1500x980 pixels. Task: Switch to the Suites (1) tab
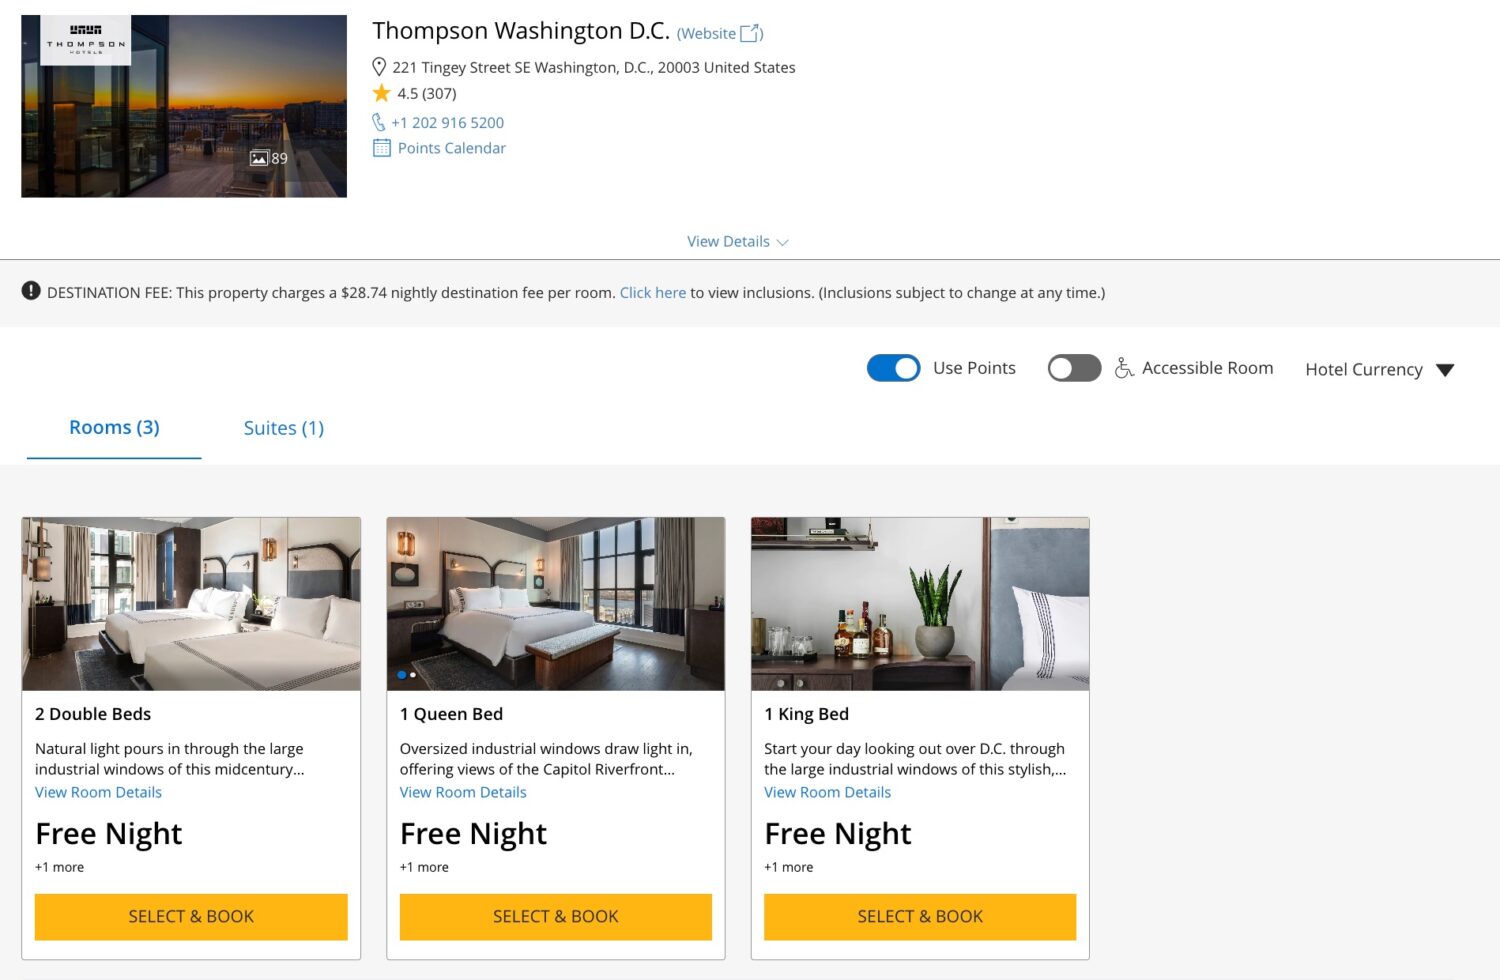[x=284, y=427]
